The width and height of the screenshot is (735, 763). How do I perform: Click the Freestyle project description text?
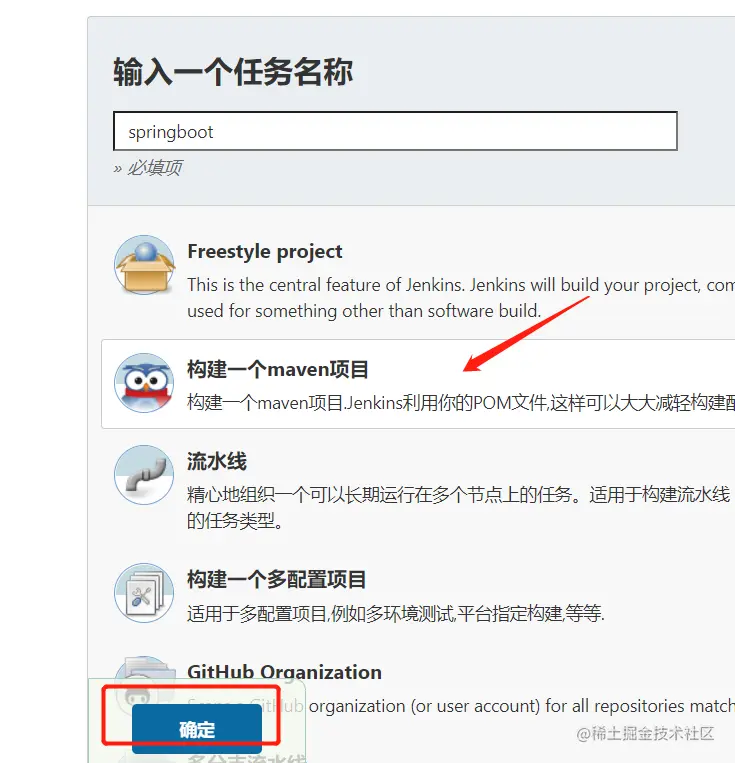pos(460,298)
